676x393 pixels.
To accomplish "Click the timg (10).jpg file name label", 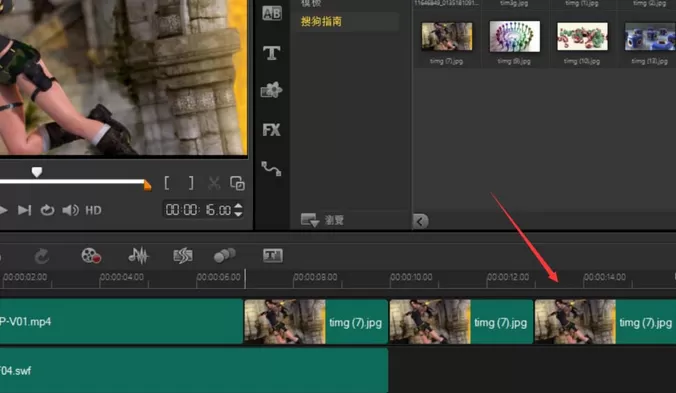I will point(582,61).
